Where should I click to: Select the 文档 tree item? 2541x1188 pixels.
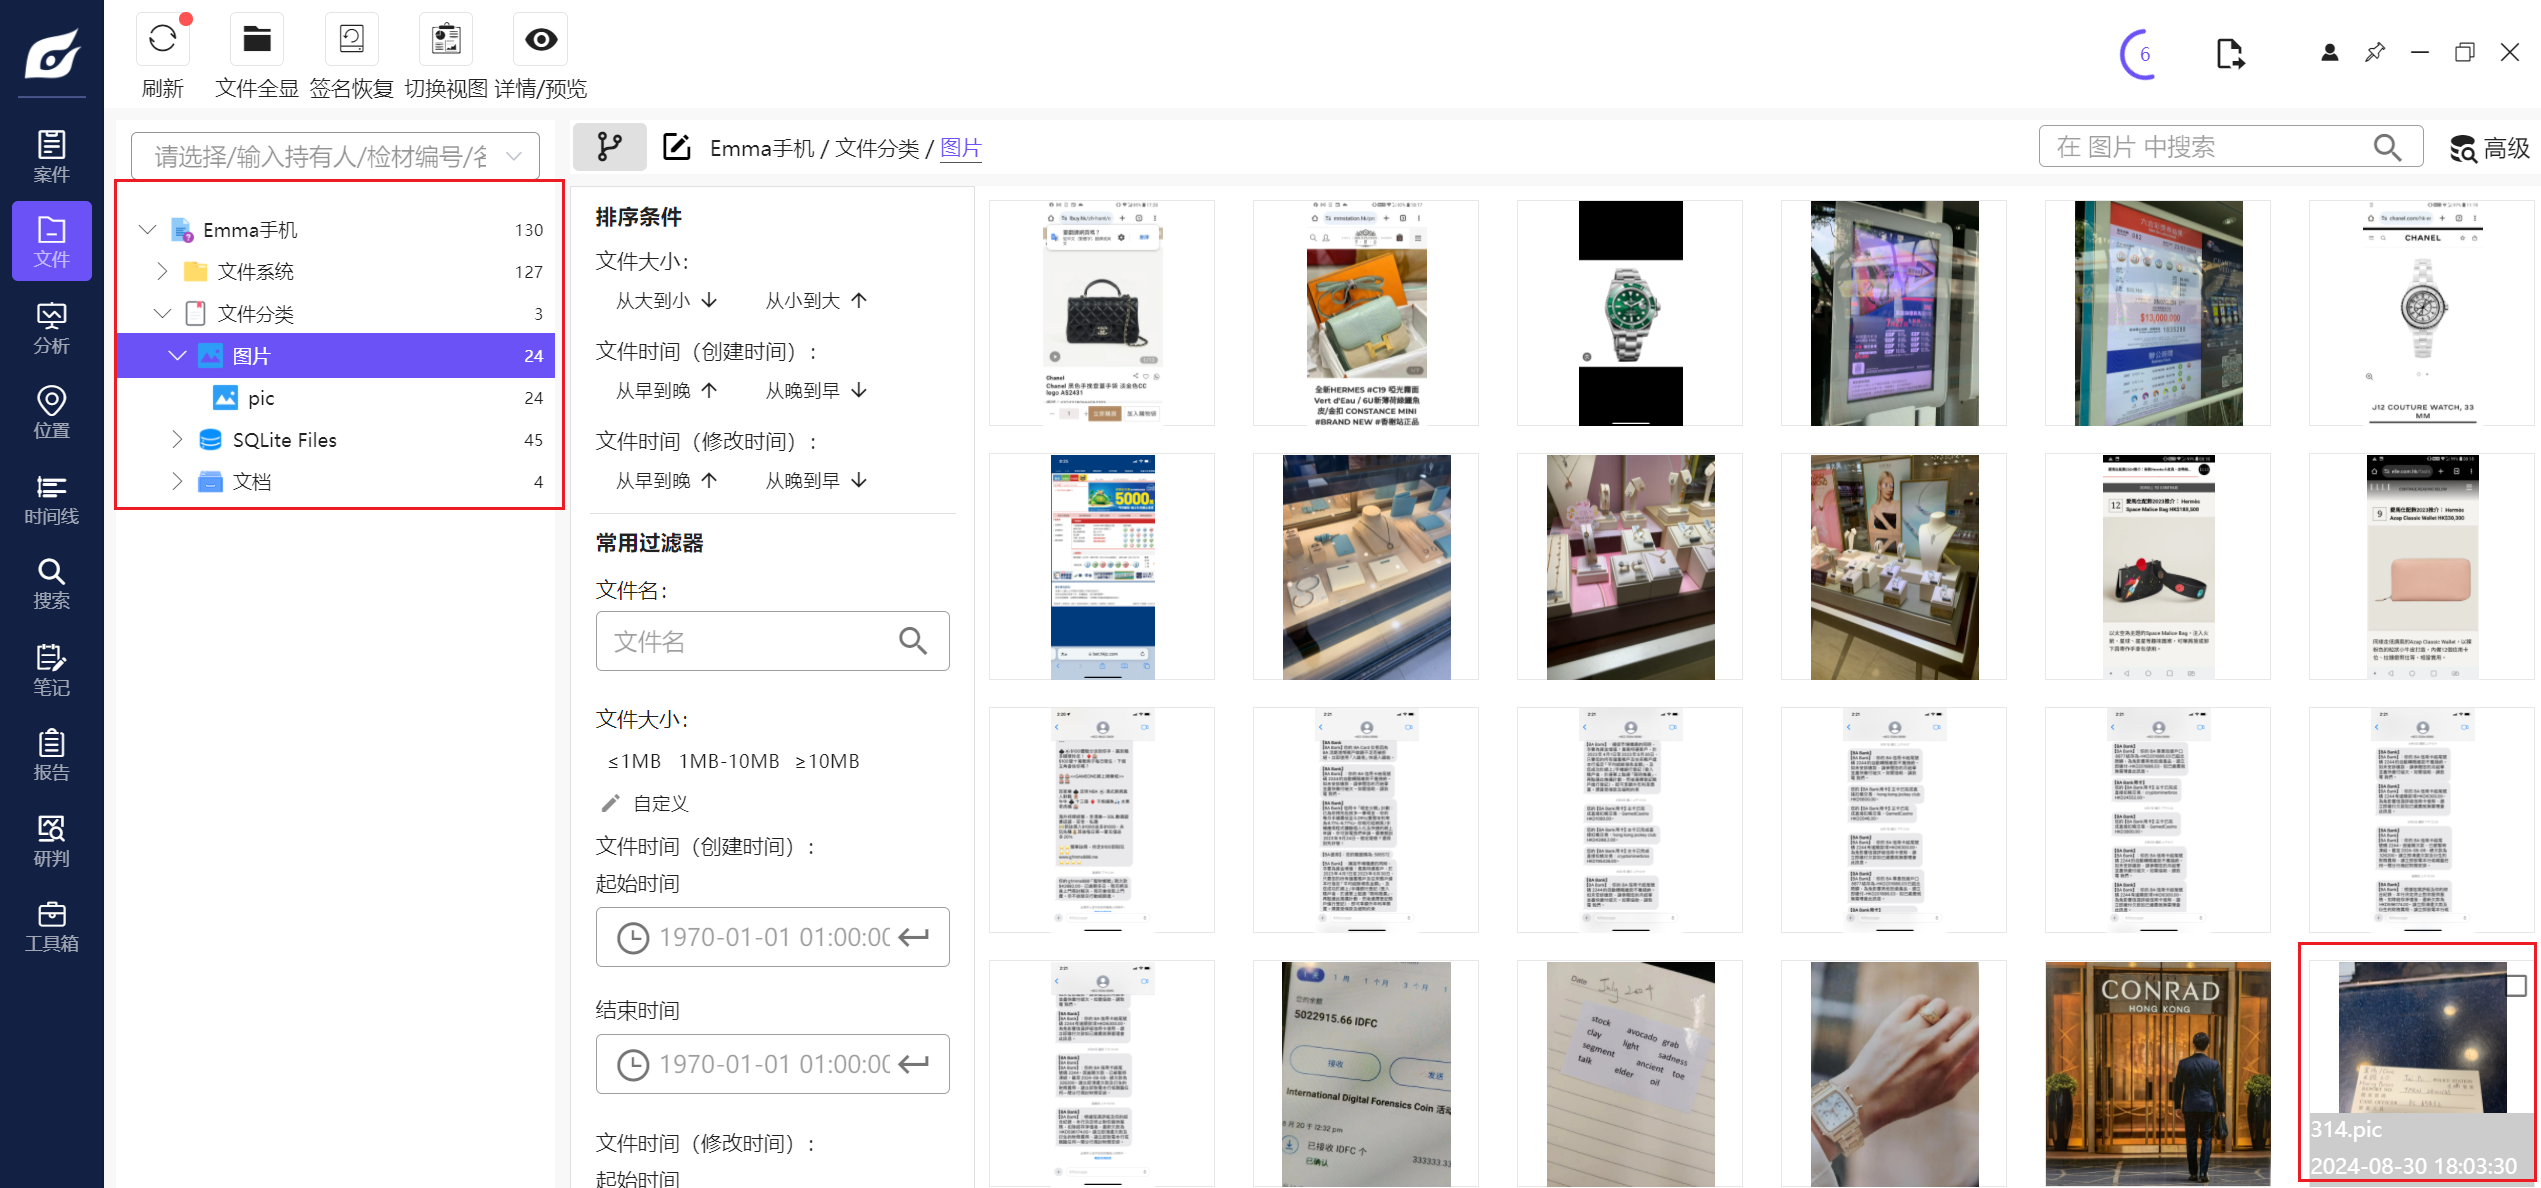click(x=252, y=482)
